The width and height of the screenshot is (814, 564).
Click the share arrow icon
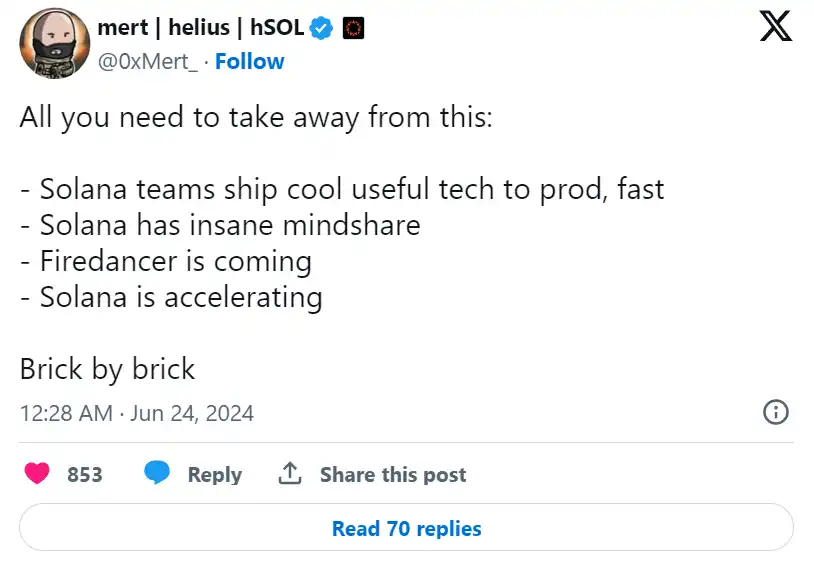pyautogui.click(x=290, y=474)
